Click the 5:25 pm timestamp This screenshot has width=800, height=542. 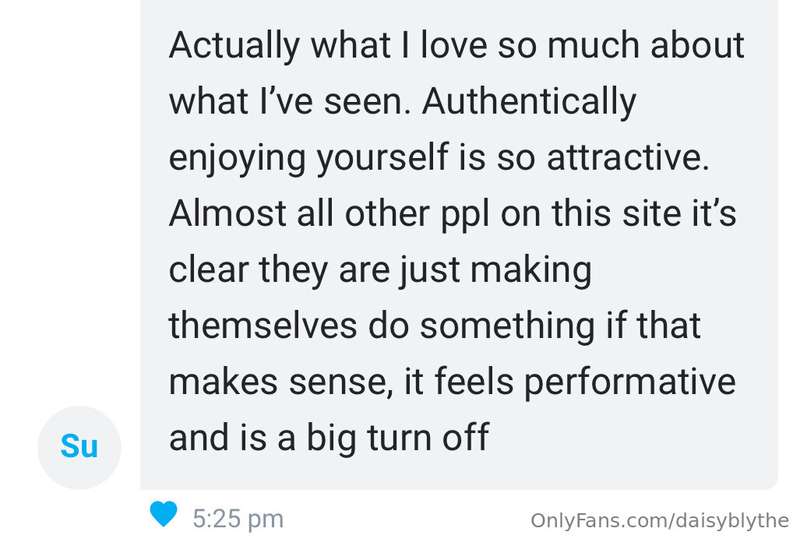[x=238, y=519]
